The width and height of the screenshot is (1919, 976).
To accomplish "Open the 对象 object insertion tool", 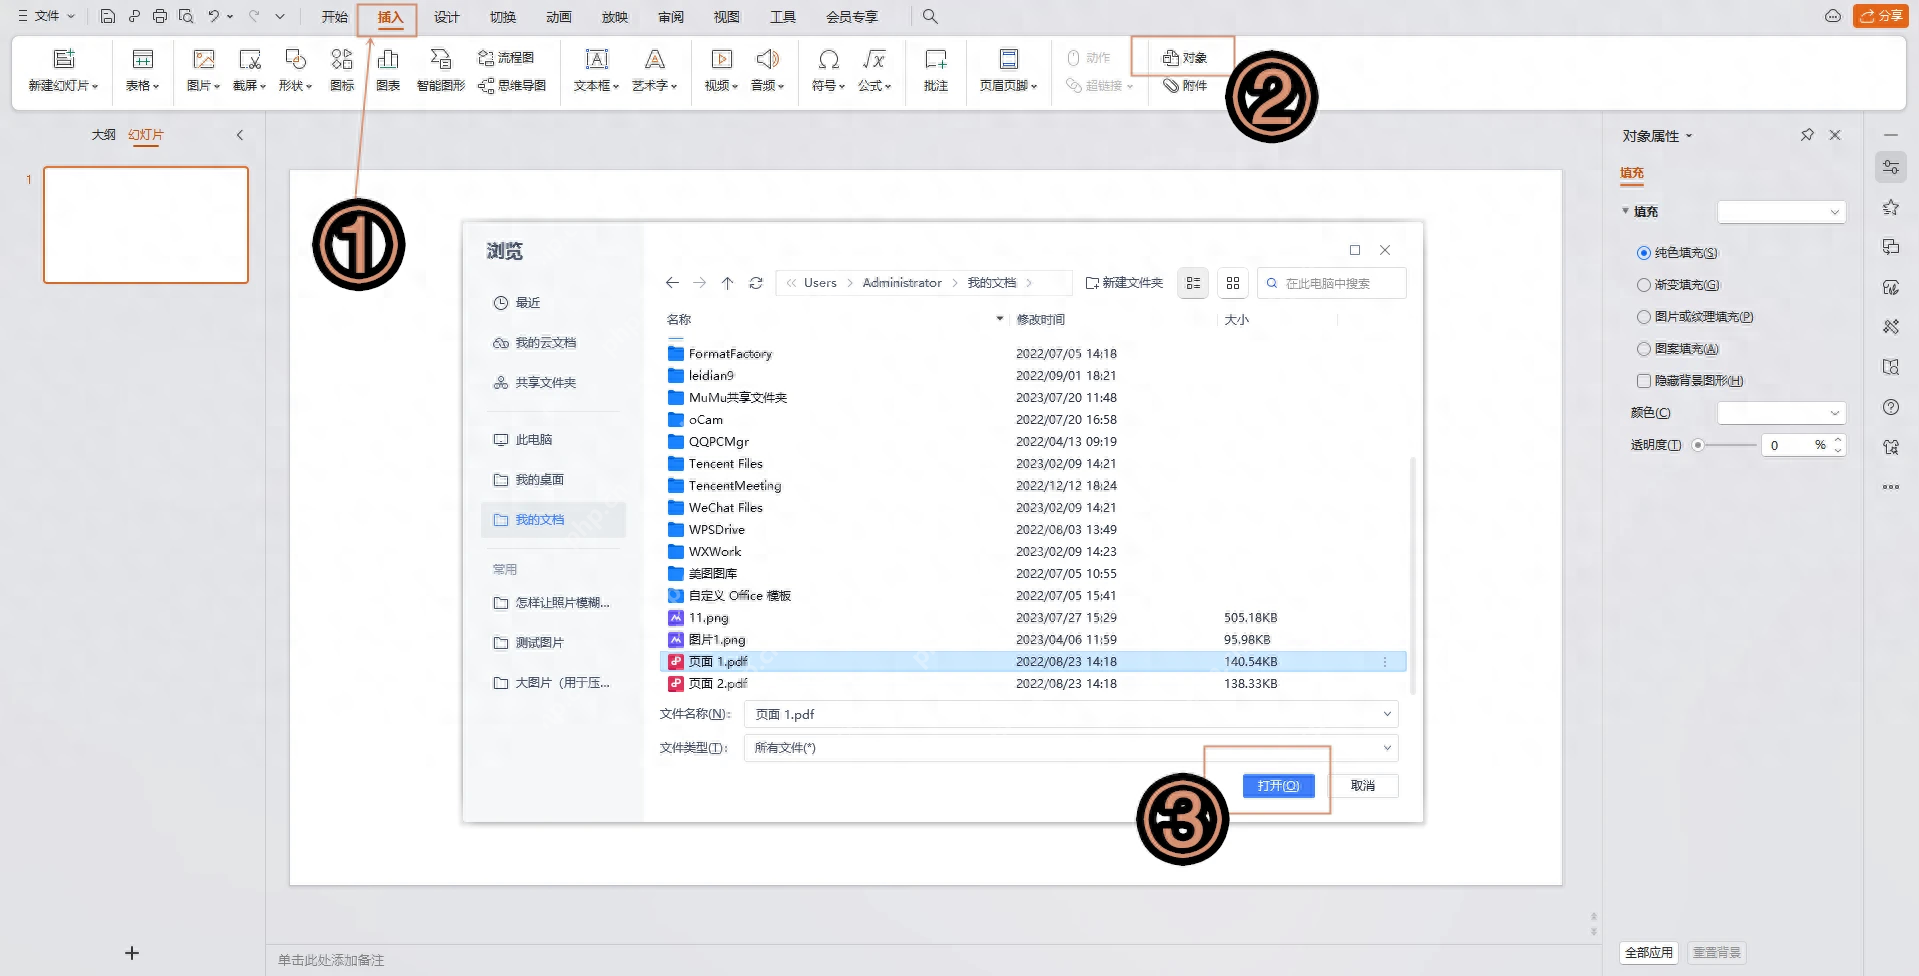I will point(1183,57).
